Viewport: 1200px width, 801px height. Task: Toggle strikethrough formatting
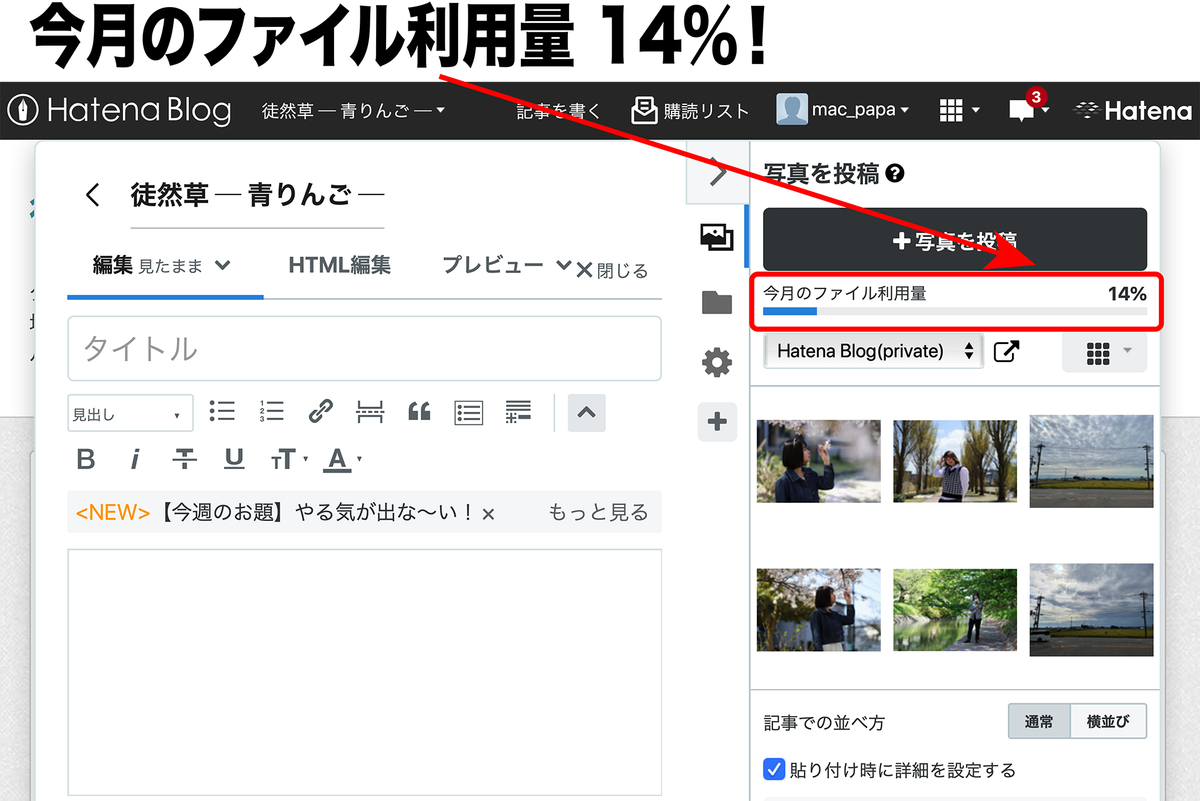pos(184,460)
